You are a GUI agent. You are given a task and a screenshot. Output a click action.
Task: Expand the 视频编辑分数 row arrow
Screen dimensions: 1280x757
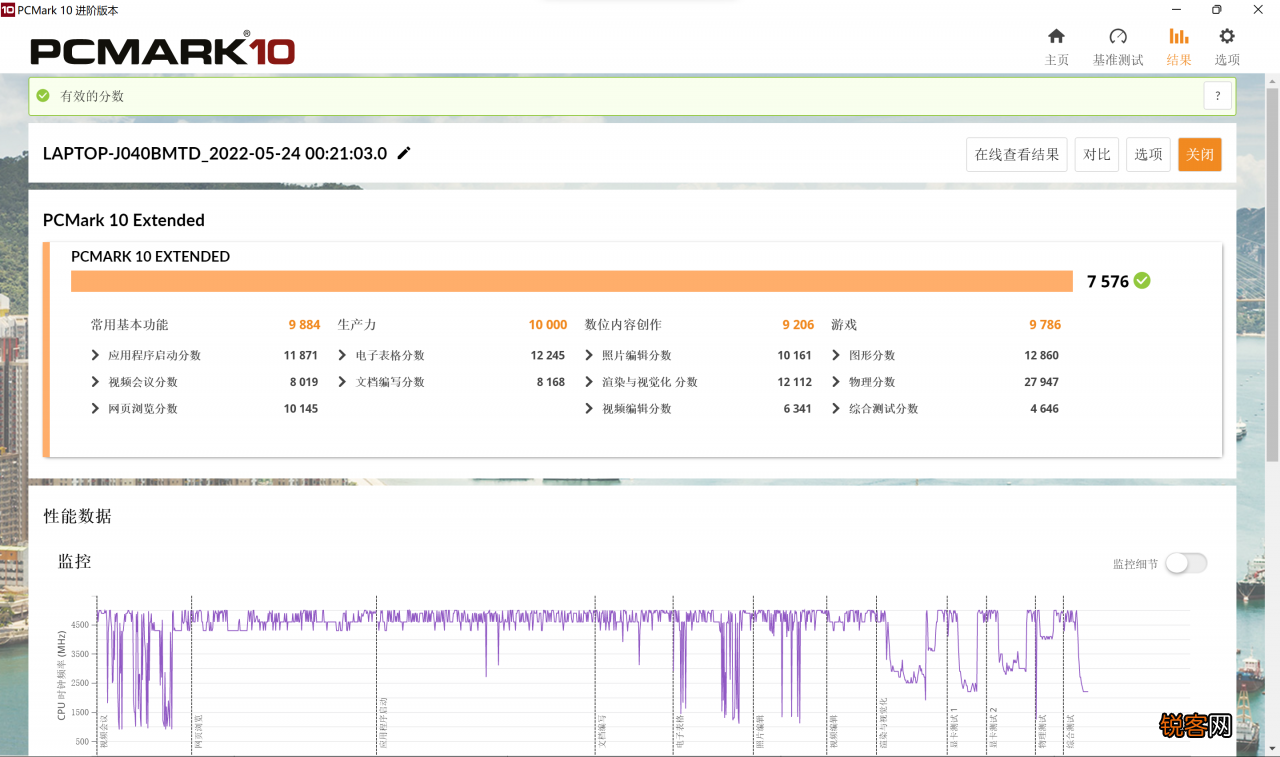589,408
